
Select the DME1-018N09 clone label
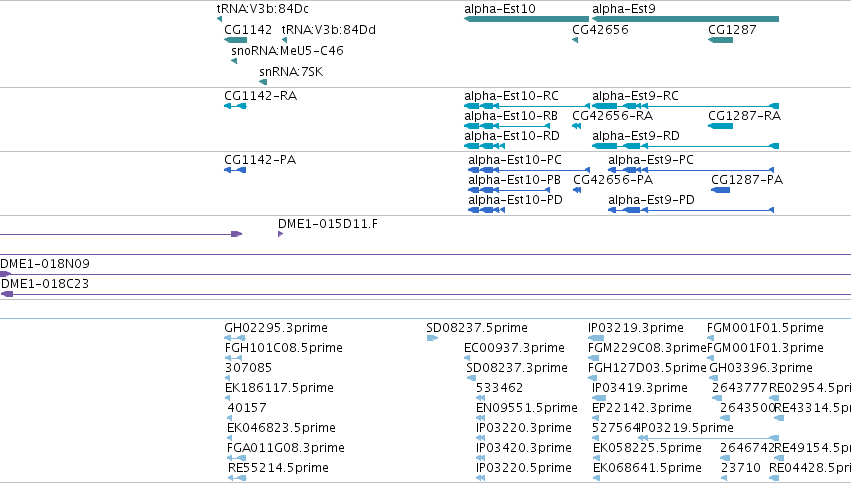[45, 264]
